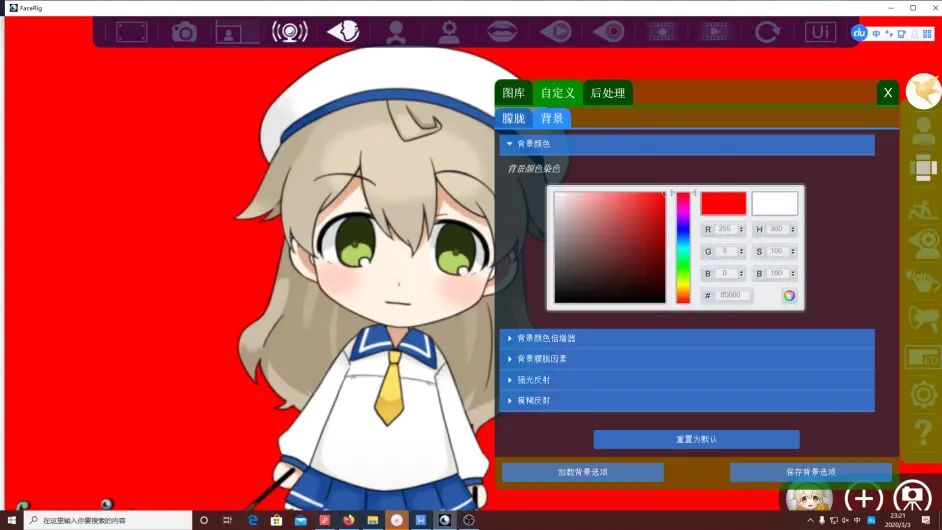
Task: Click the eye-shaped play performance icon
Action: click(555, 31)
